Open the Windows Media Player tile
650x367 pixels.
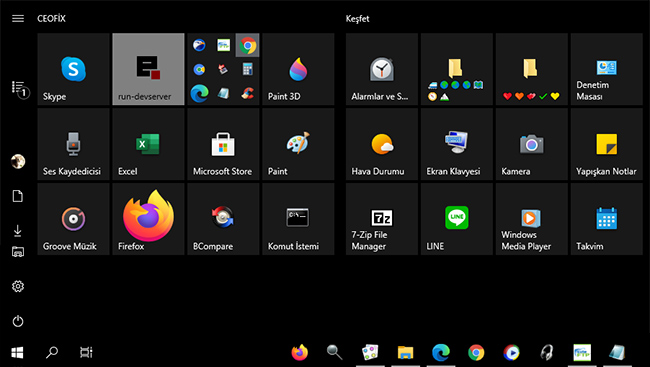[532, 219]
